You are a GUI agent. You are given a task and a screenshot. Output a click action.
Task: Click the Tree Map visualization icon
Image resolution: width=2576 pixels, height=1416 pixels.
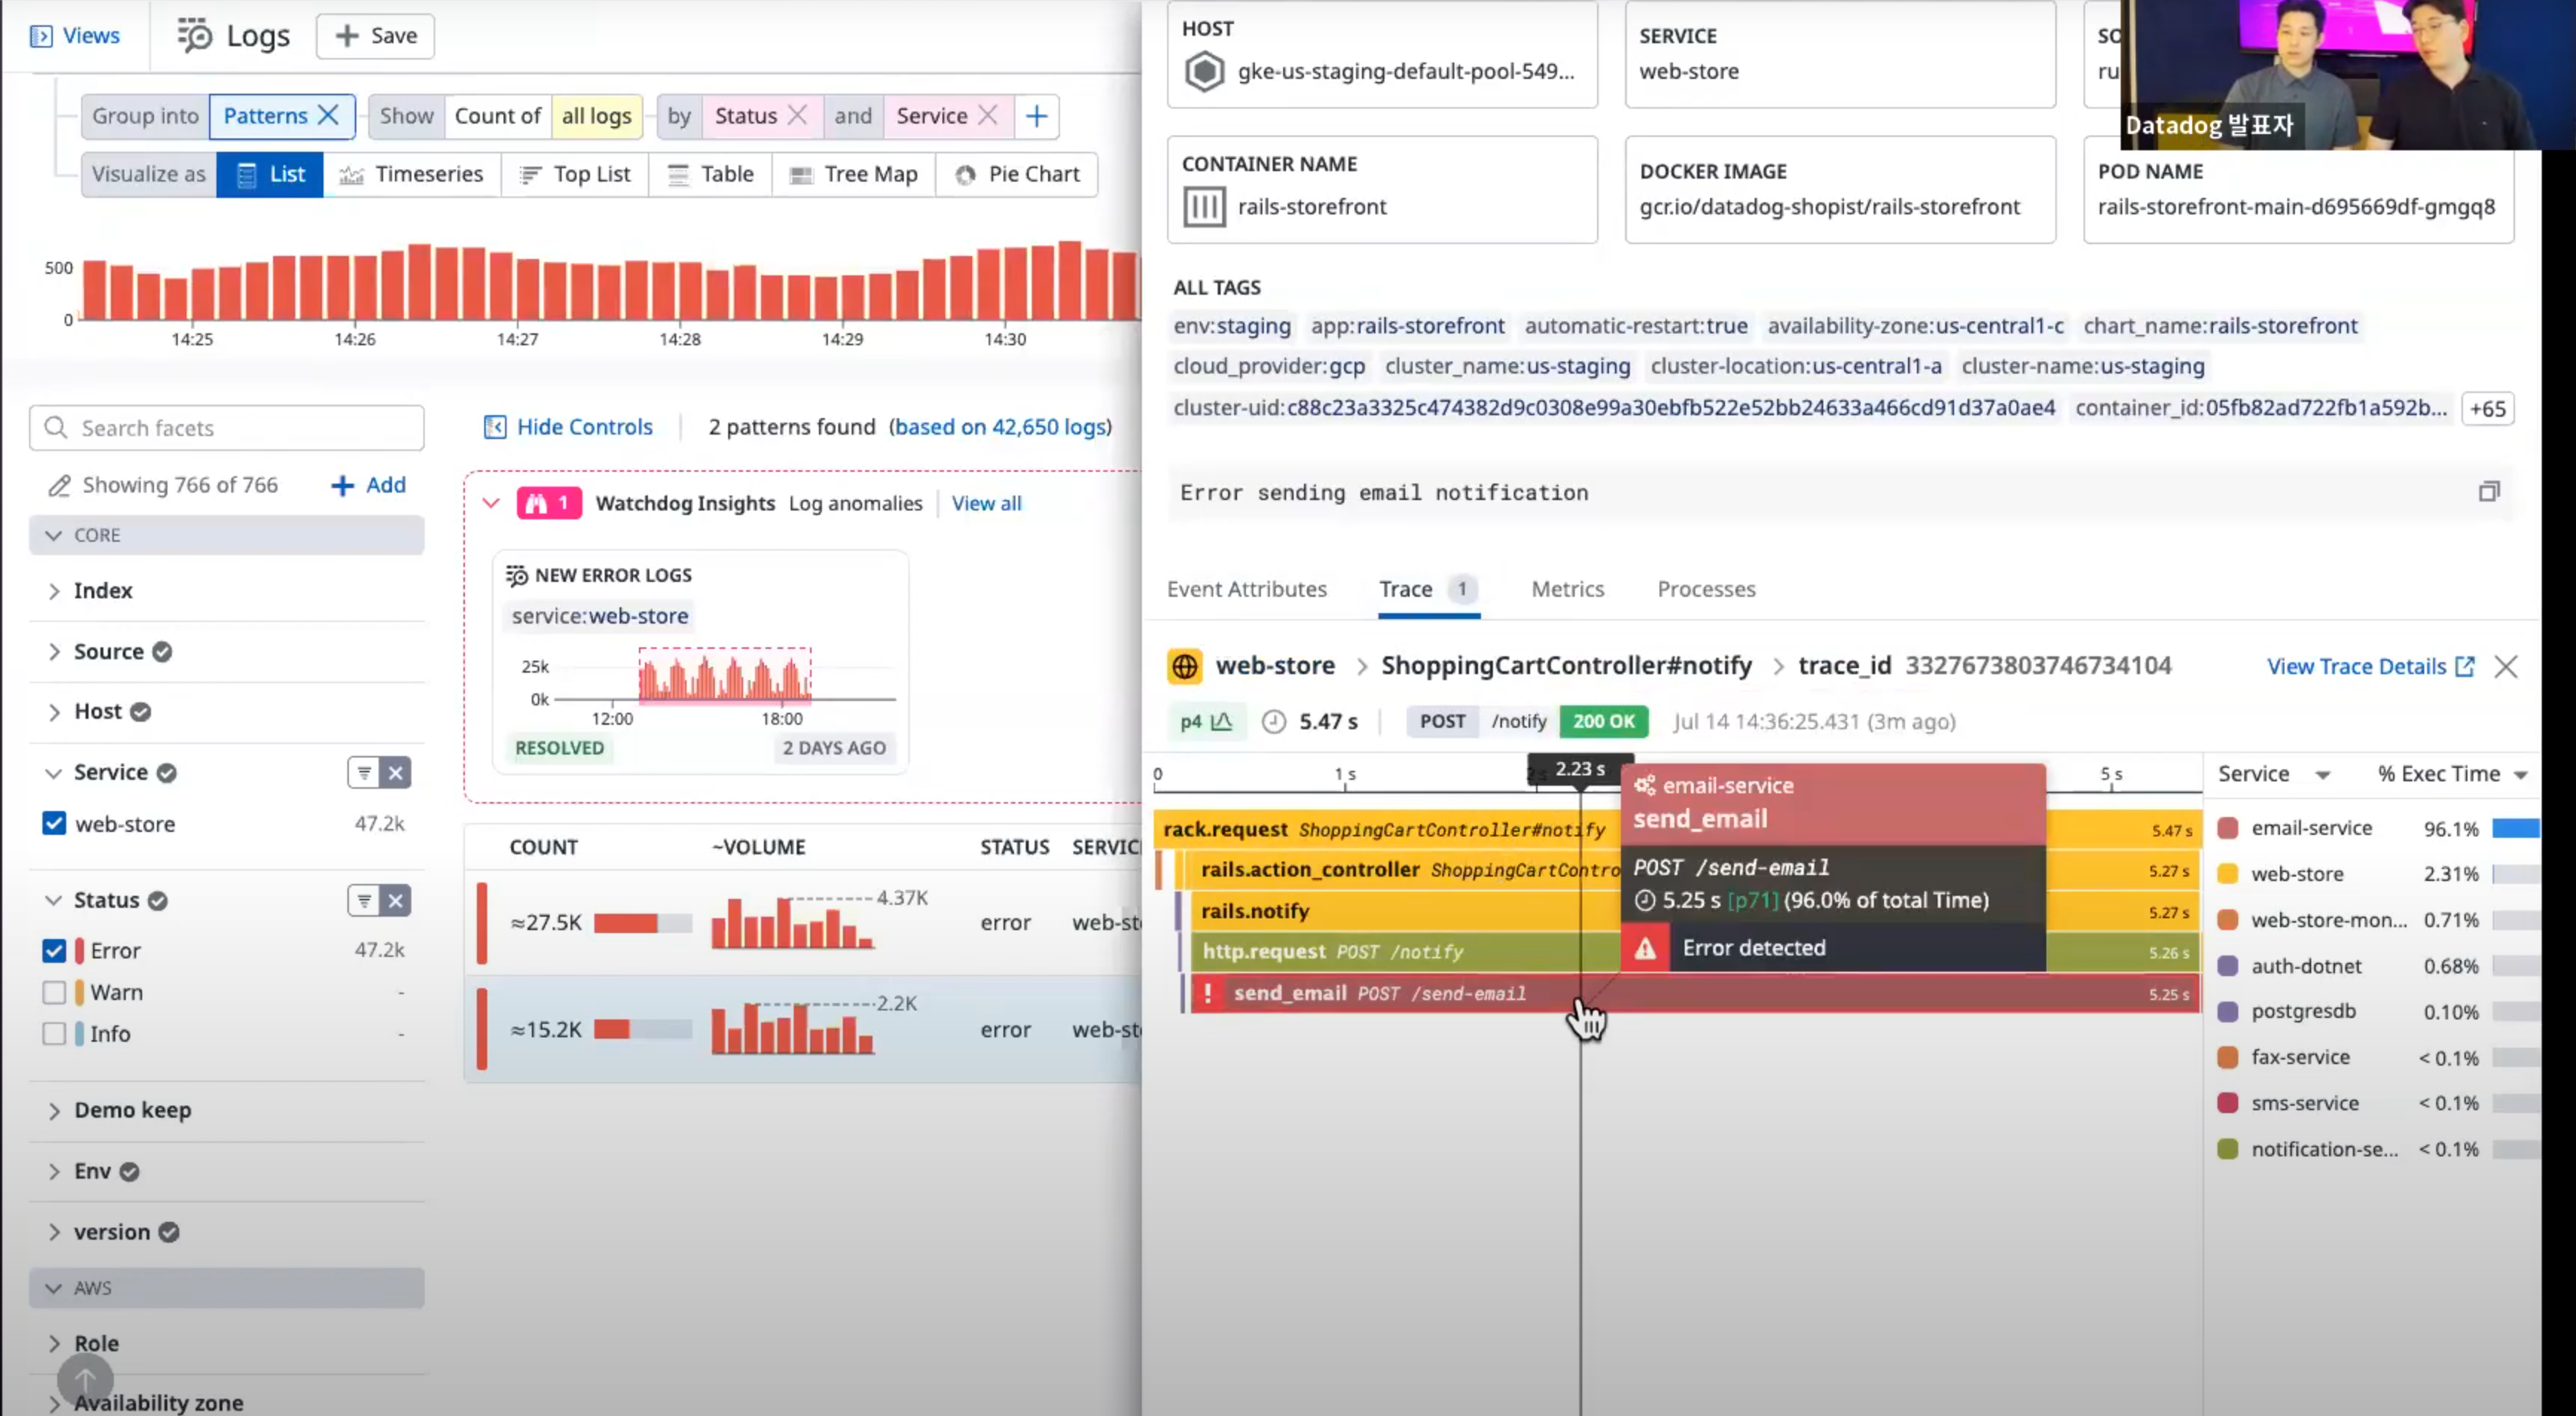click(x=801, y=175)
